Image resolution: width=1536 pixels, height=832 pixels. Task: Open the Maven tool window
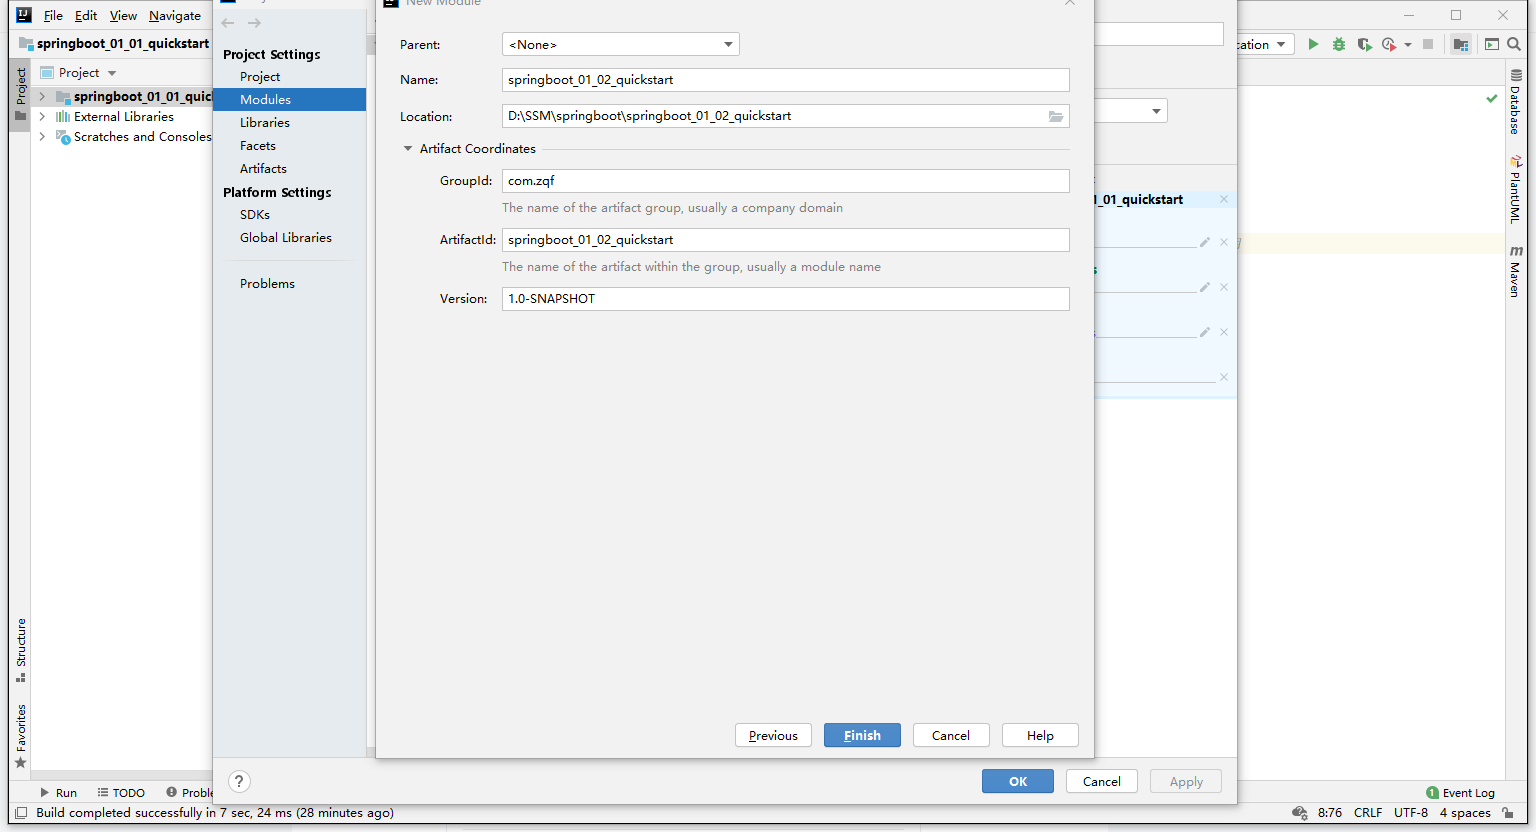click(1516, 271)
